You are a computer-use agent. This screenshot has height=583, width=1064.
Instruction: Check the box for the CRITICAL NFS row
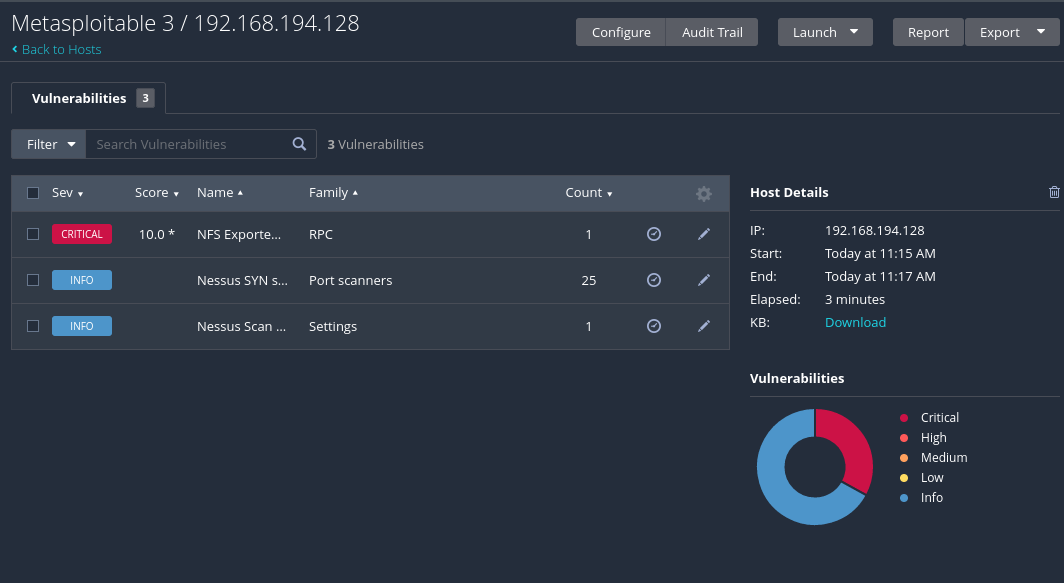tap(33, 234)
